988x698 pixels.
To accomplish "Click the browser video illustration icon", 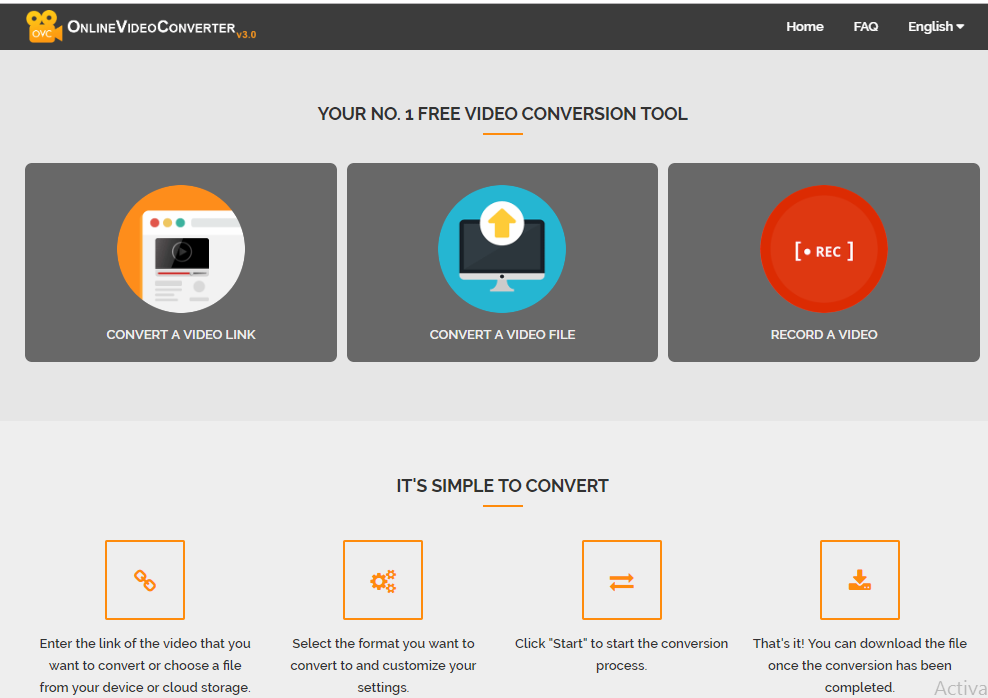I will pos(181,249).
